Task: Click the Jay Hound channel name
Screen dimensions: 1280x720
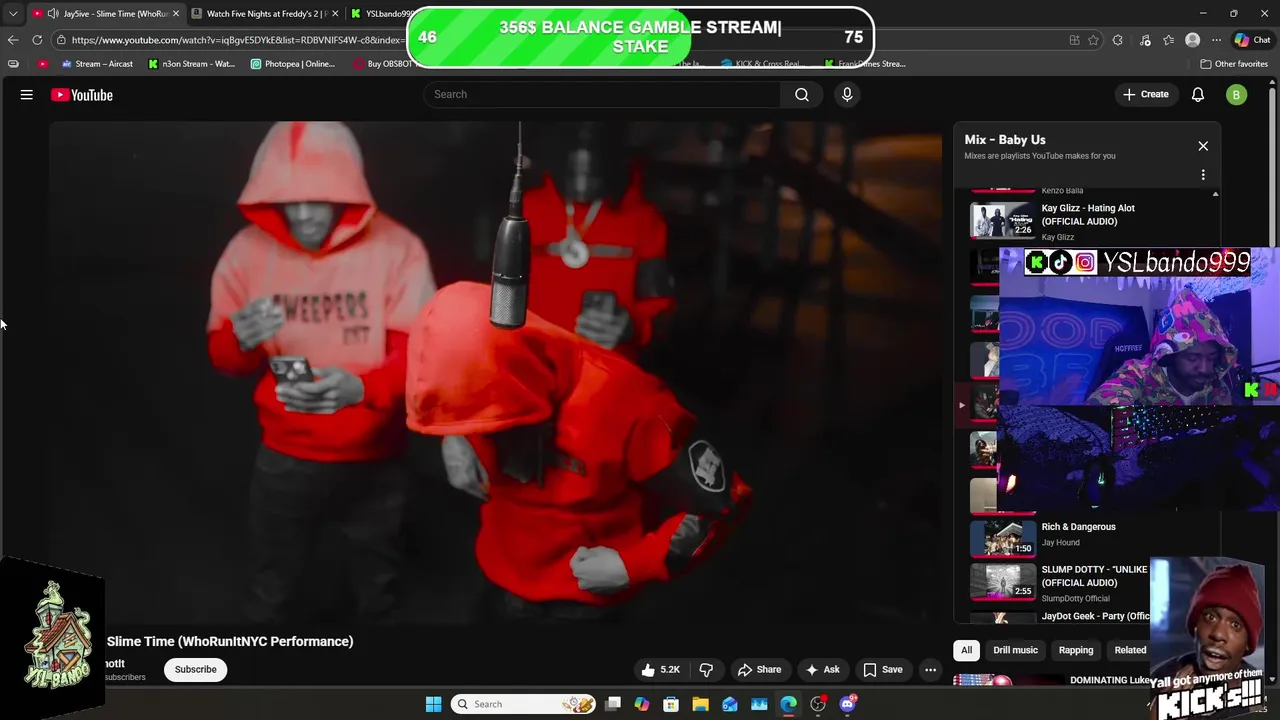Action: coord(1060,543)
